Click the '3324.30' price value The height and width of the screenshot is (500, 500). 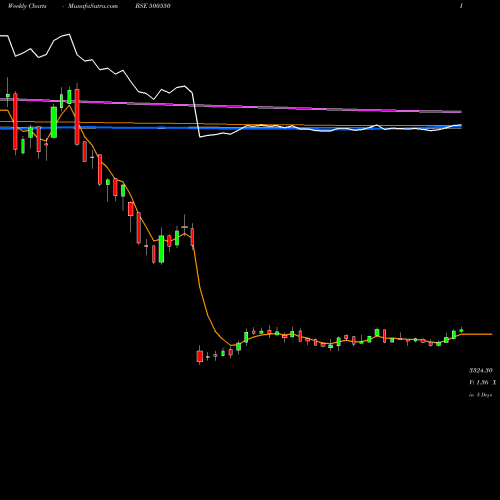(481, 370)
